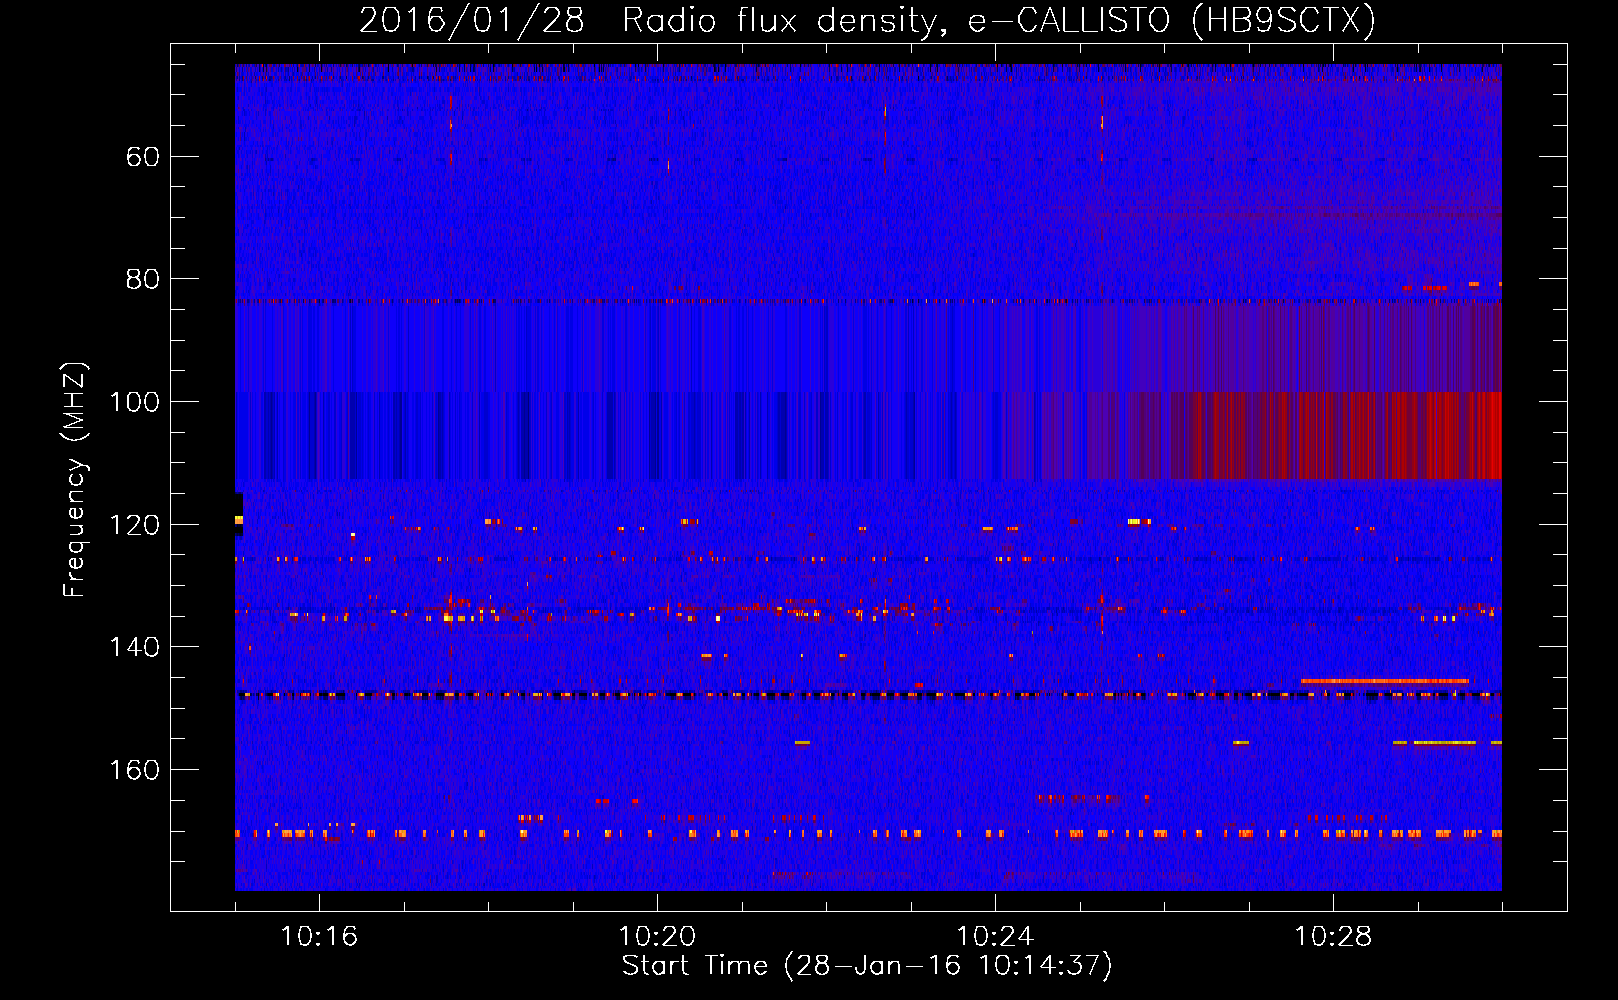
Task: Click the black block at 120 MHz
Action: [x=239, y=514]
